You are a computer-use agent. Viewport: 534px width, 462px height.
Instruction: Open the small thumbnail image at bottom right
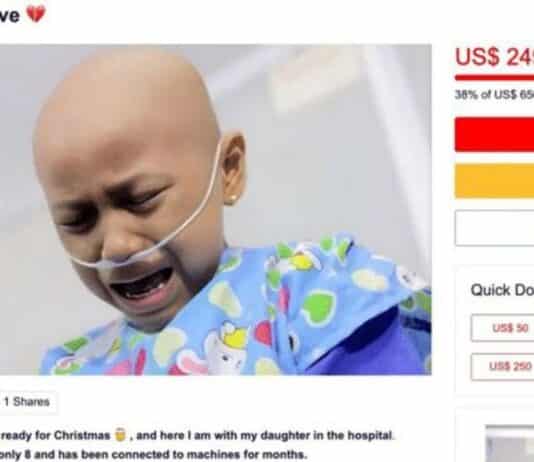click(510, 443)
